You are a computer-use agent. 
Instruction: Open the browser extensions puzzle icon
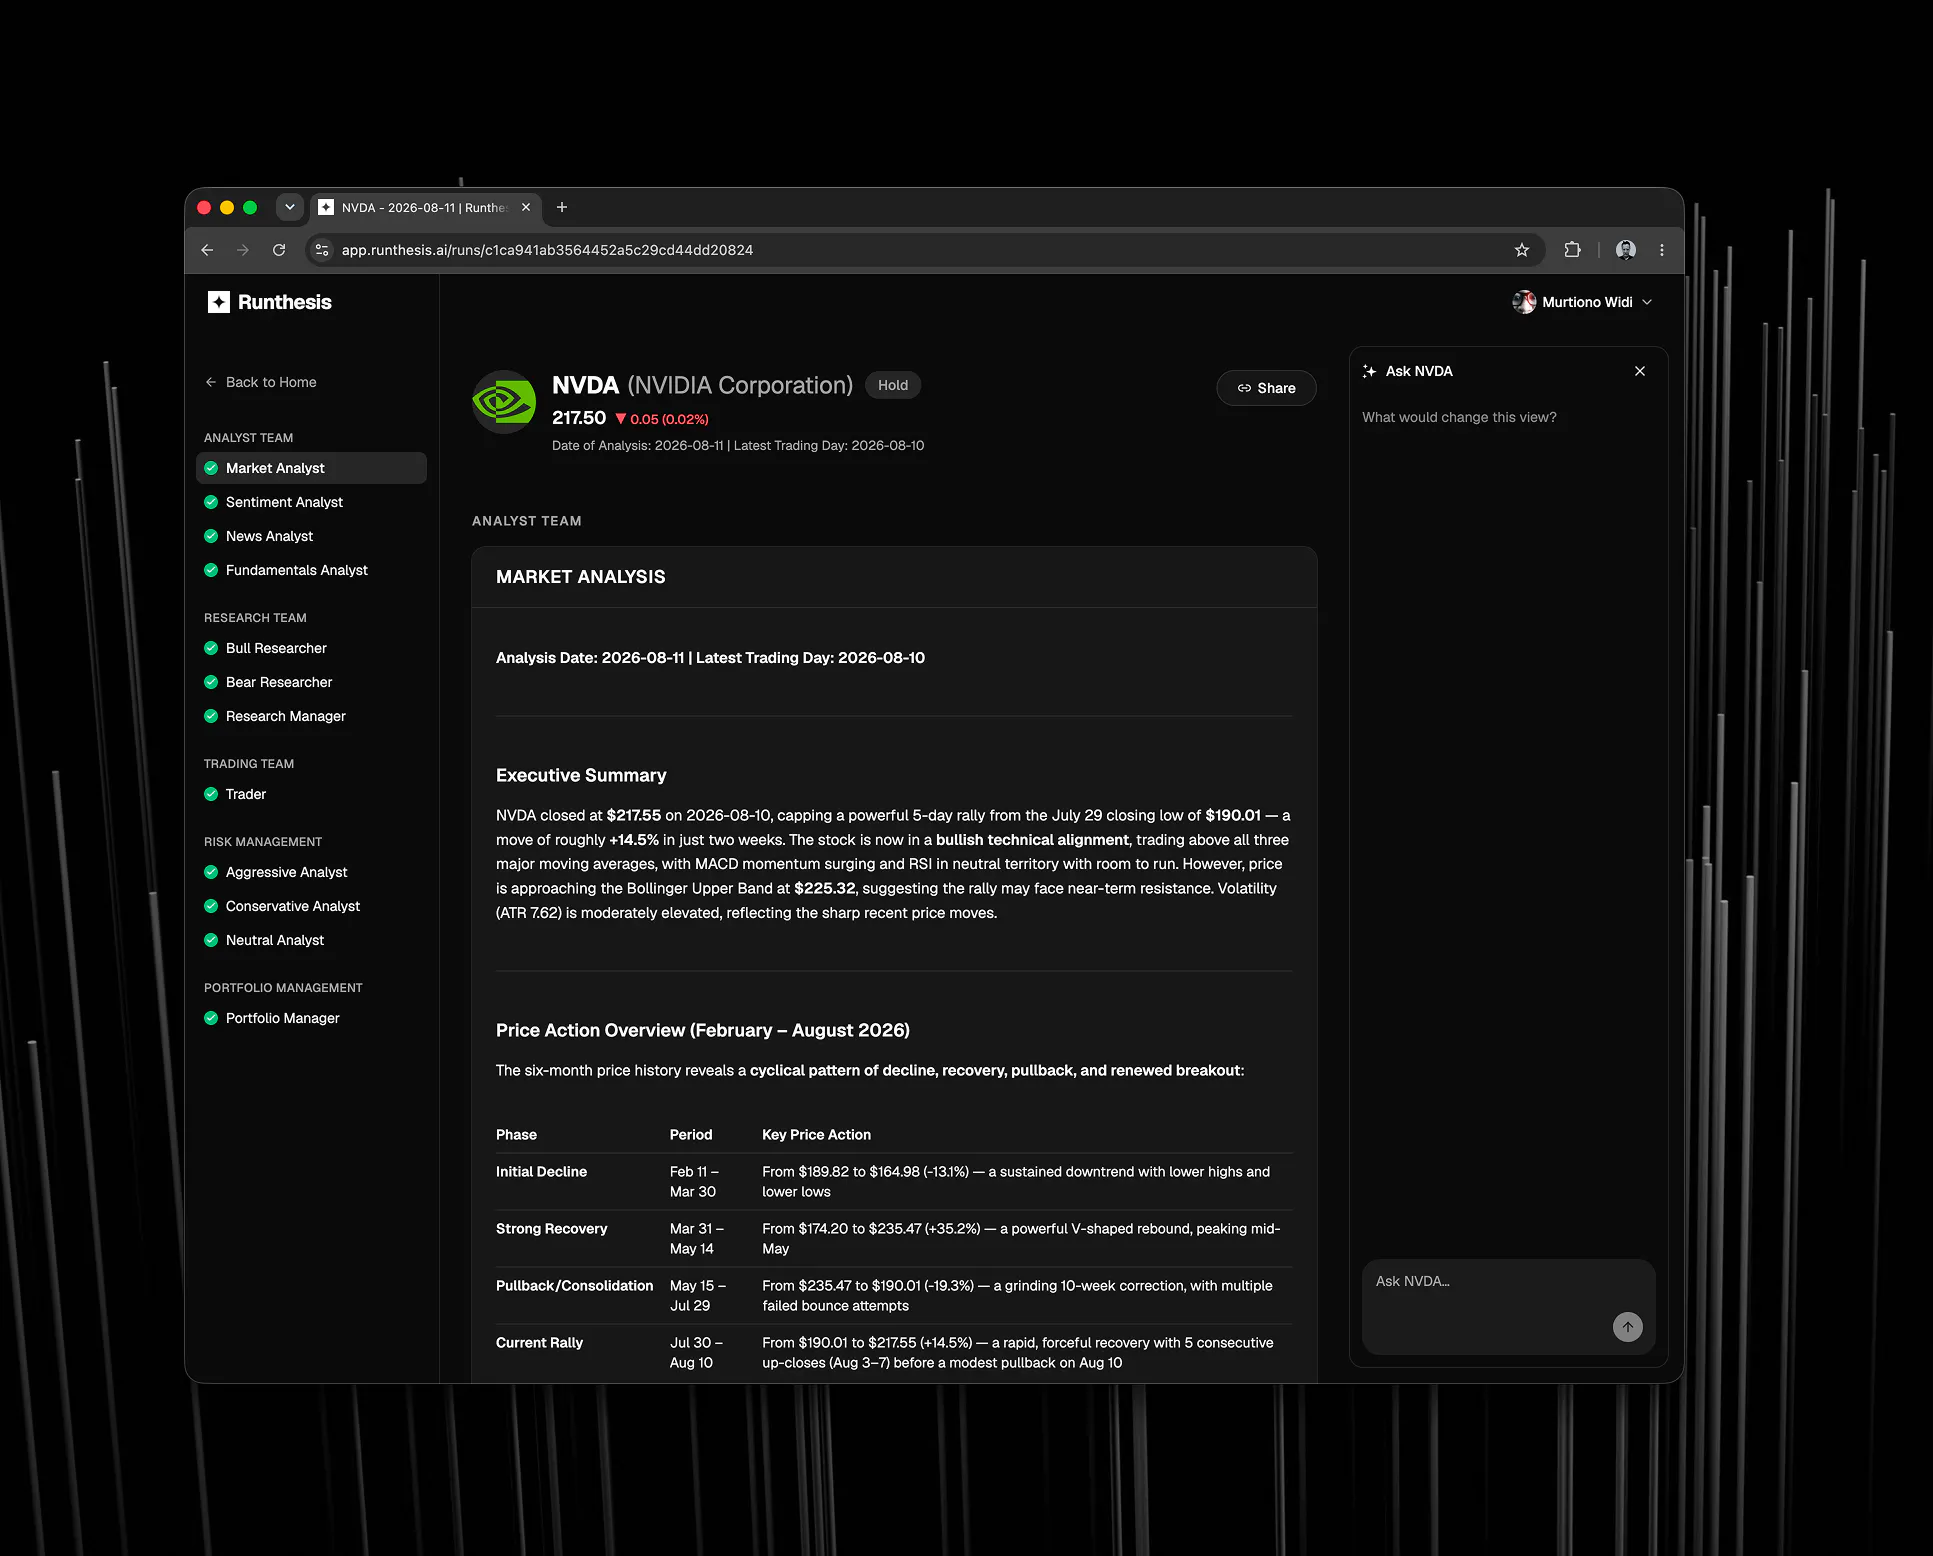[1573, 250]
